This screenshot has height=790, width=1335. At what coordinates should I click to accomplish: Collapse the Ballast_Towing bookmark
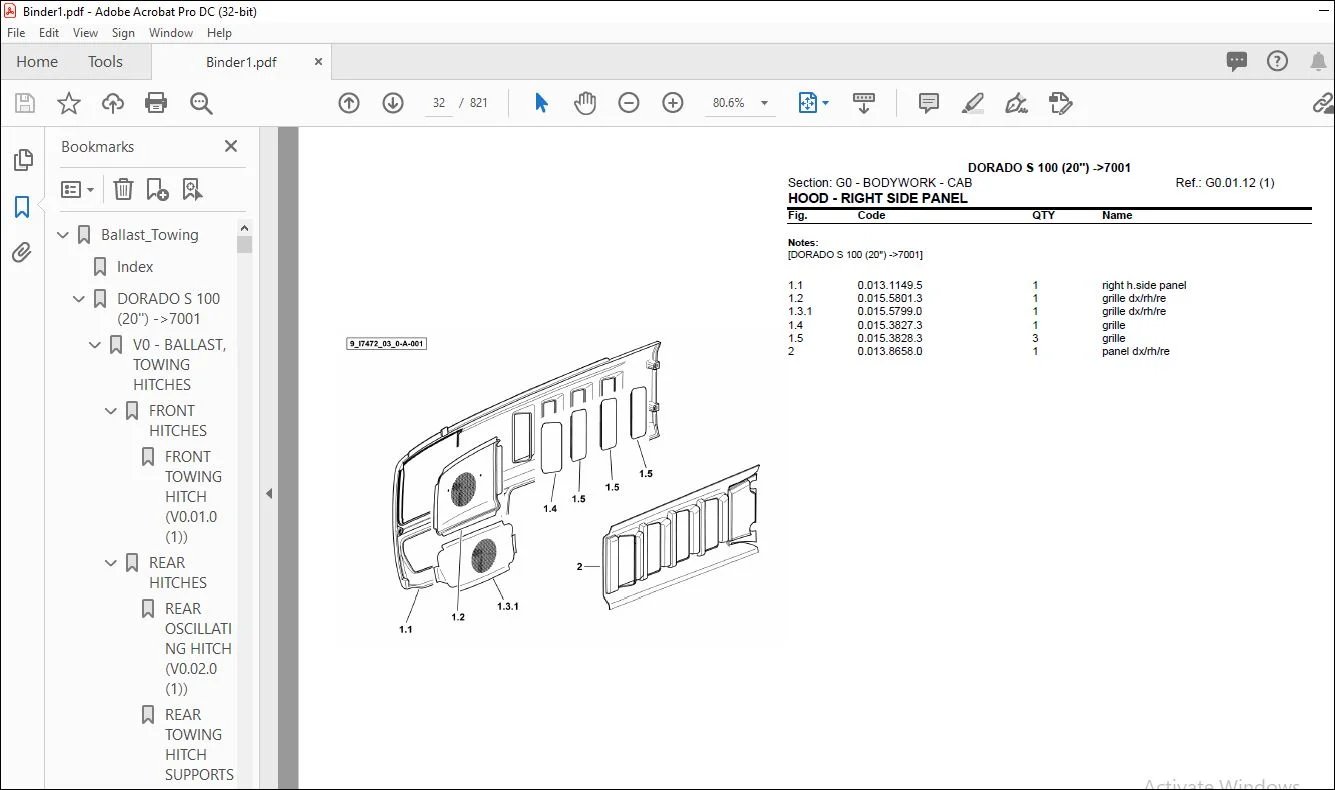[64, 235]
